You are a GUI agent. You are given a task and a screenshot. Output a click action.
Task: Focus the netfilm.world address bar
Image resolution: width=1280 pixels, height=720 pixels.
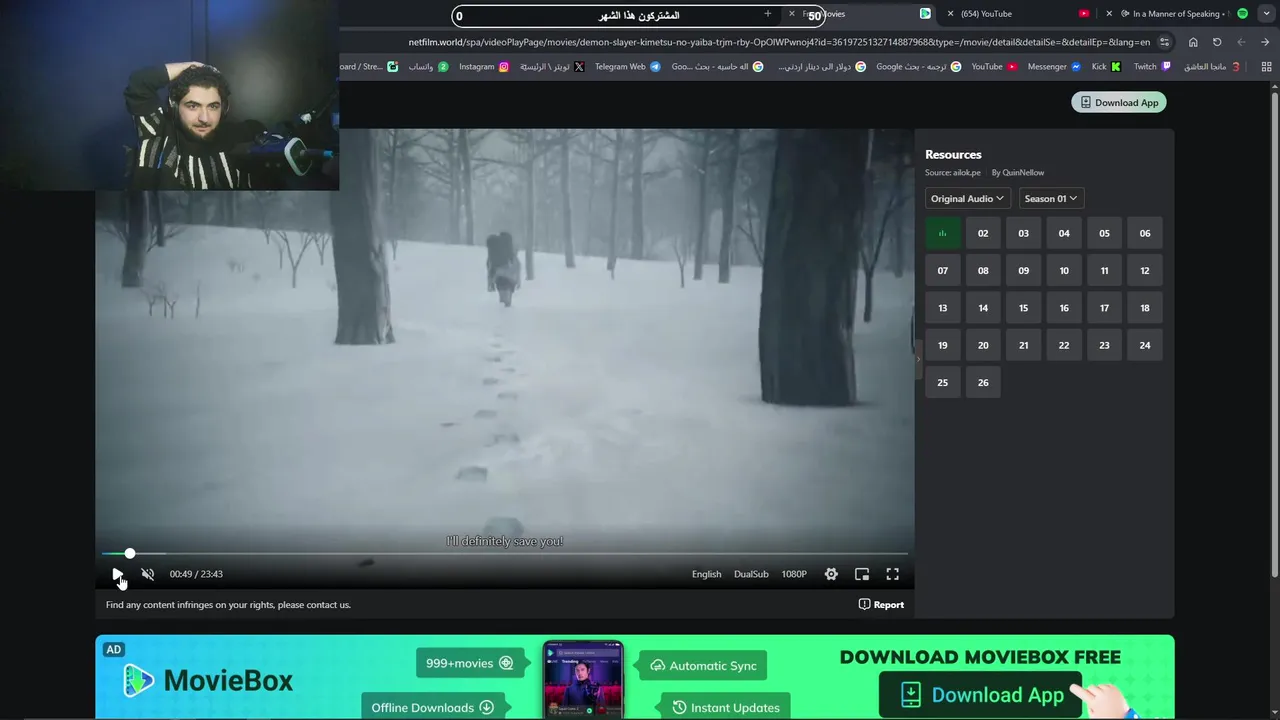pos(778,42)
